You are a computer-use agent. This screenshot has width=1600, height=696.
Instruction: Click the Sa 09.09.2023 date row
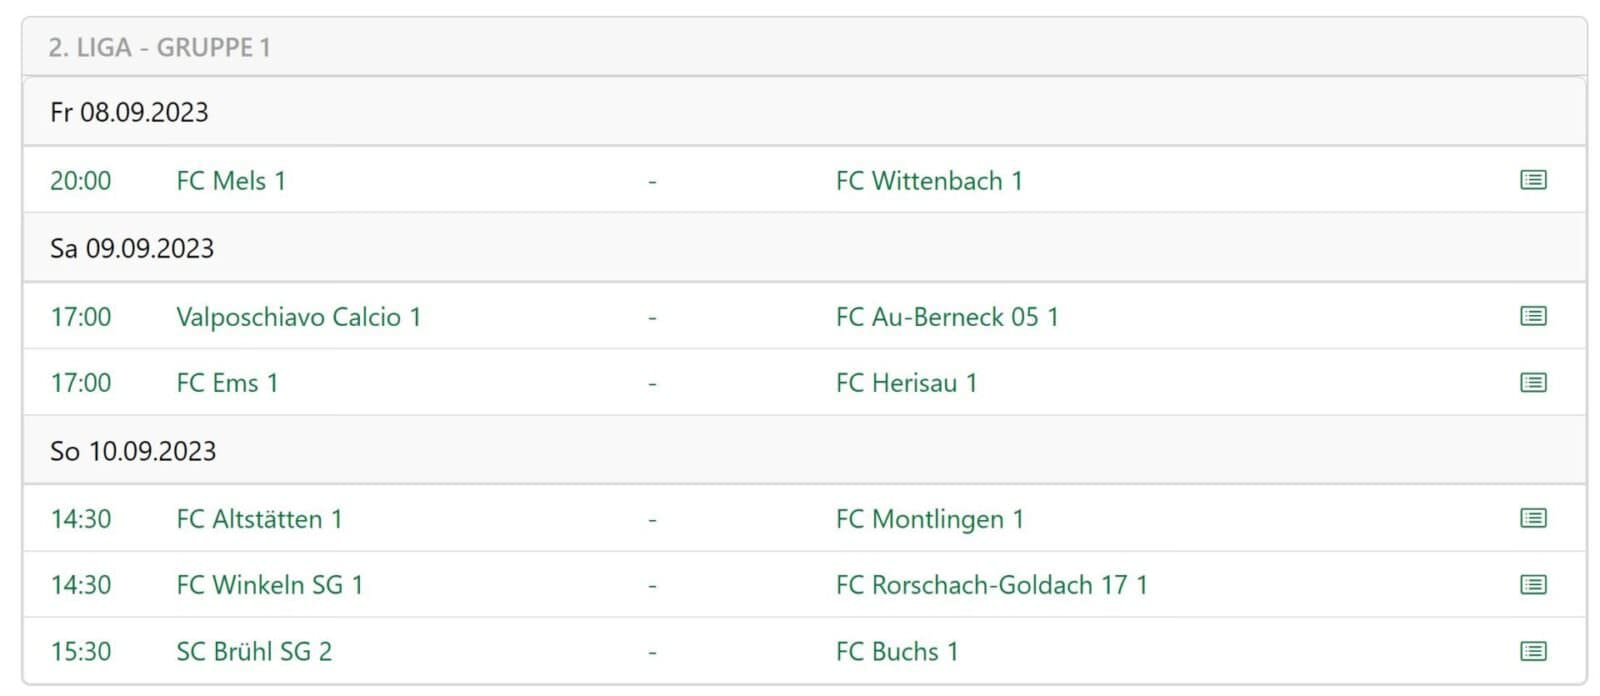[x=132, y=248]
